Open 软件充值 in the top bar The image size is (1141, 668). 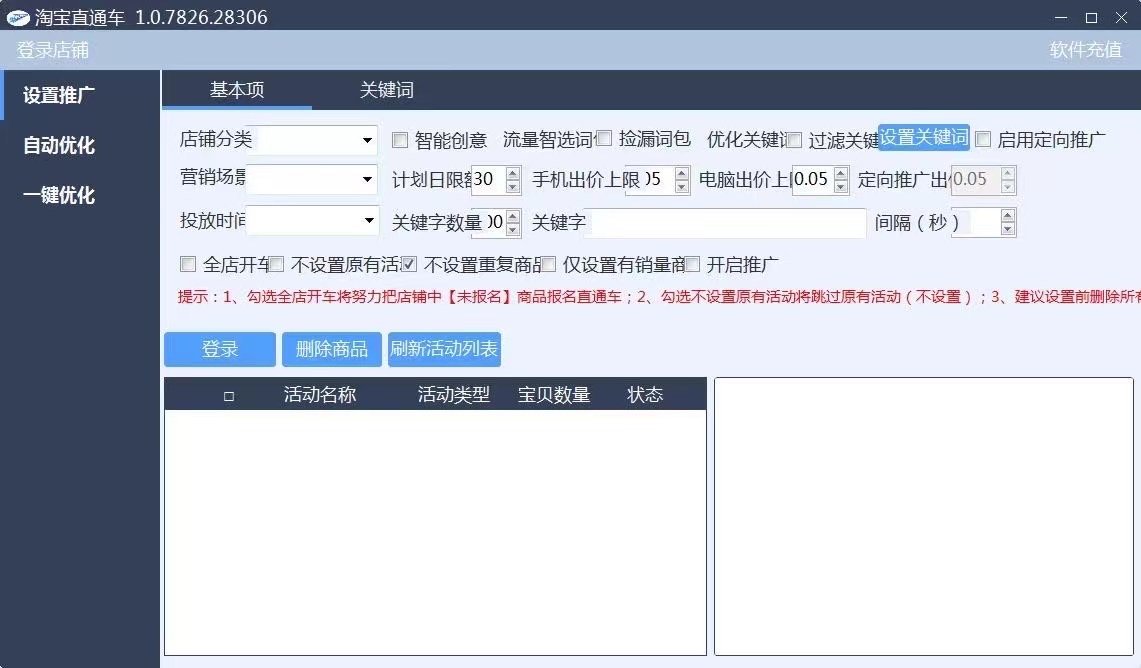click(1085, 50)
